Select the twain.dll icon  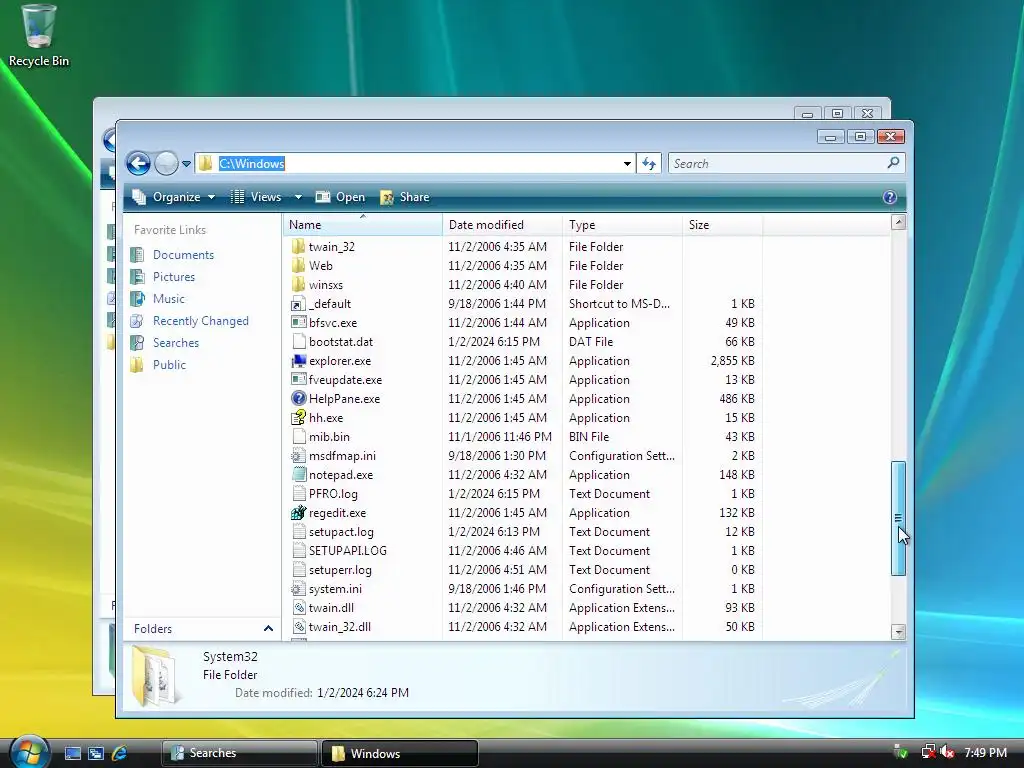click(298, 607)
